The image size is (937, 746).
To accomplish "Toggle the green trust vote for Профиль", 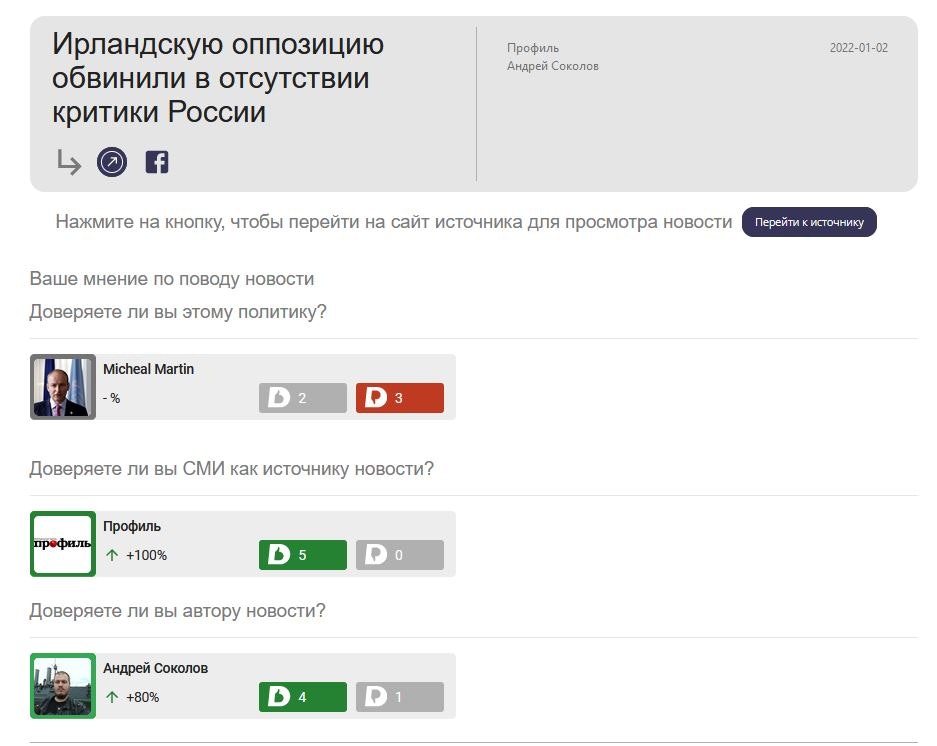I will click(302, 555).
